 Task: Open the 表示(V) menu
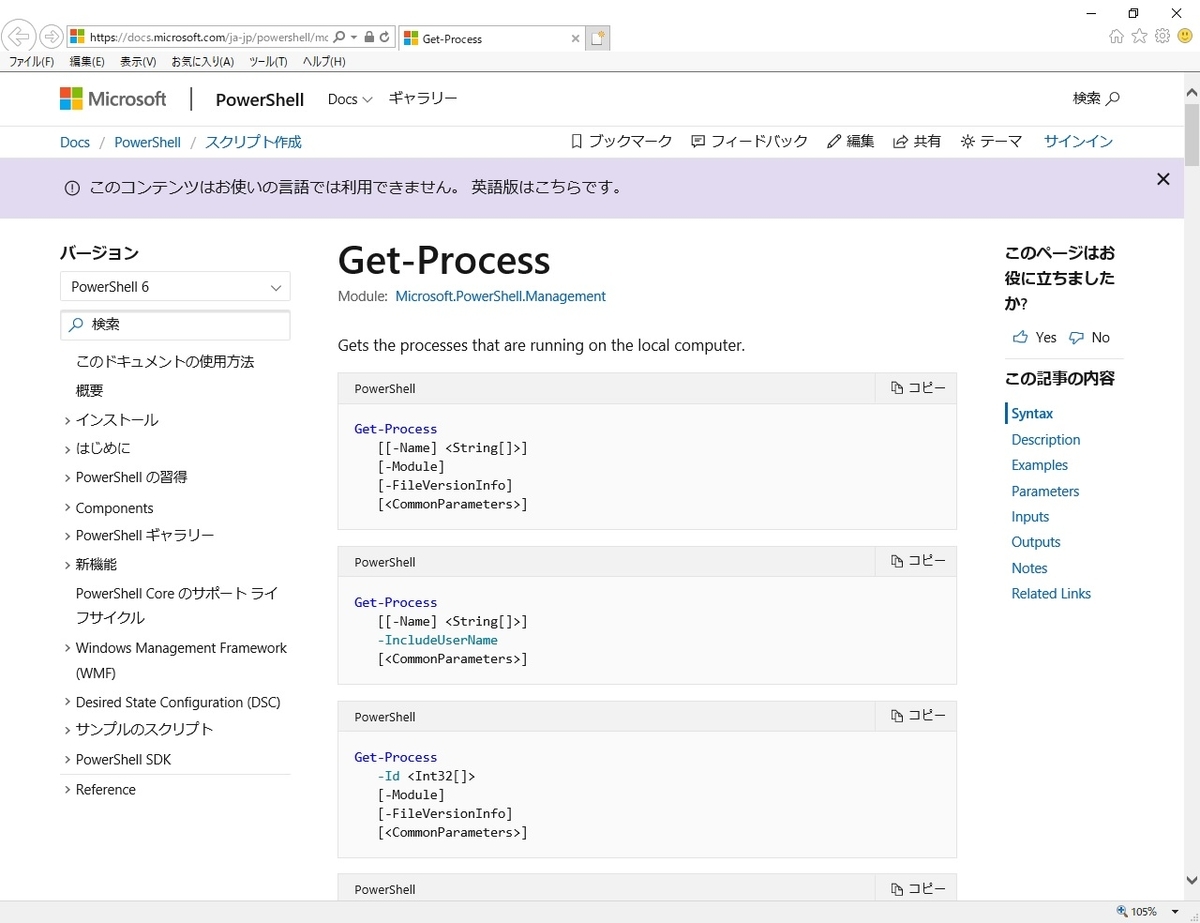click(x=138, y=62)
